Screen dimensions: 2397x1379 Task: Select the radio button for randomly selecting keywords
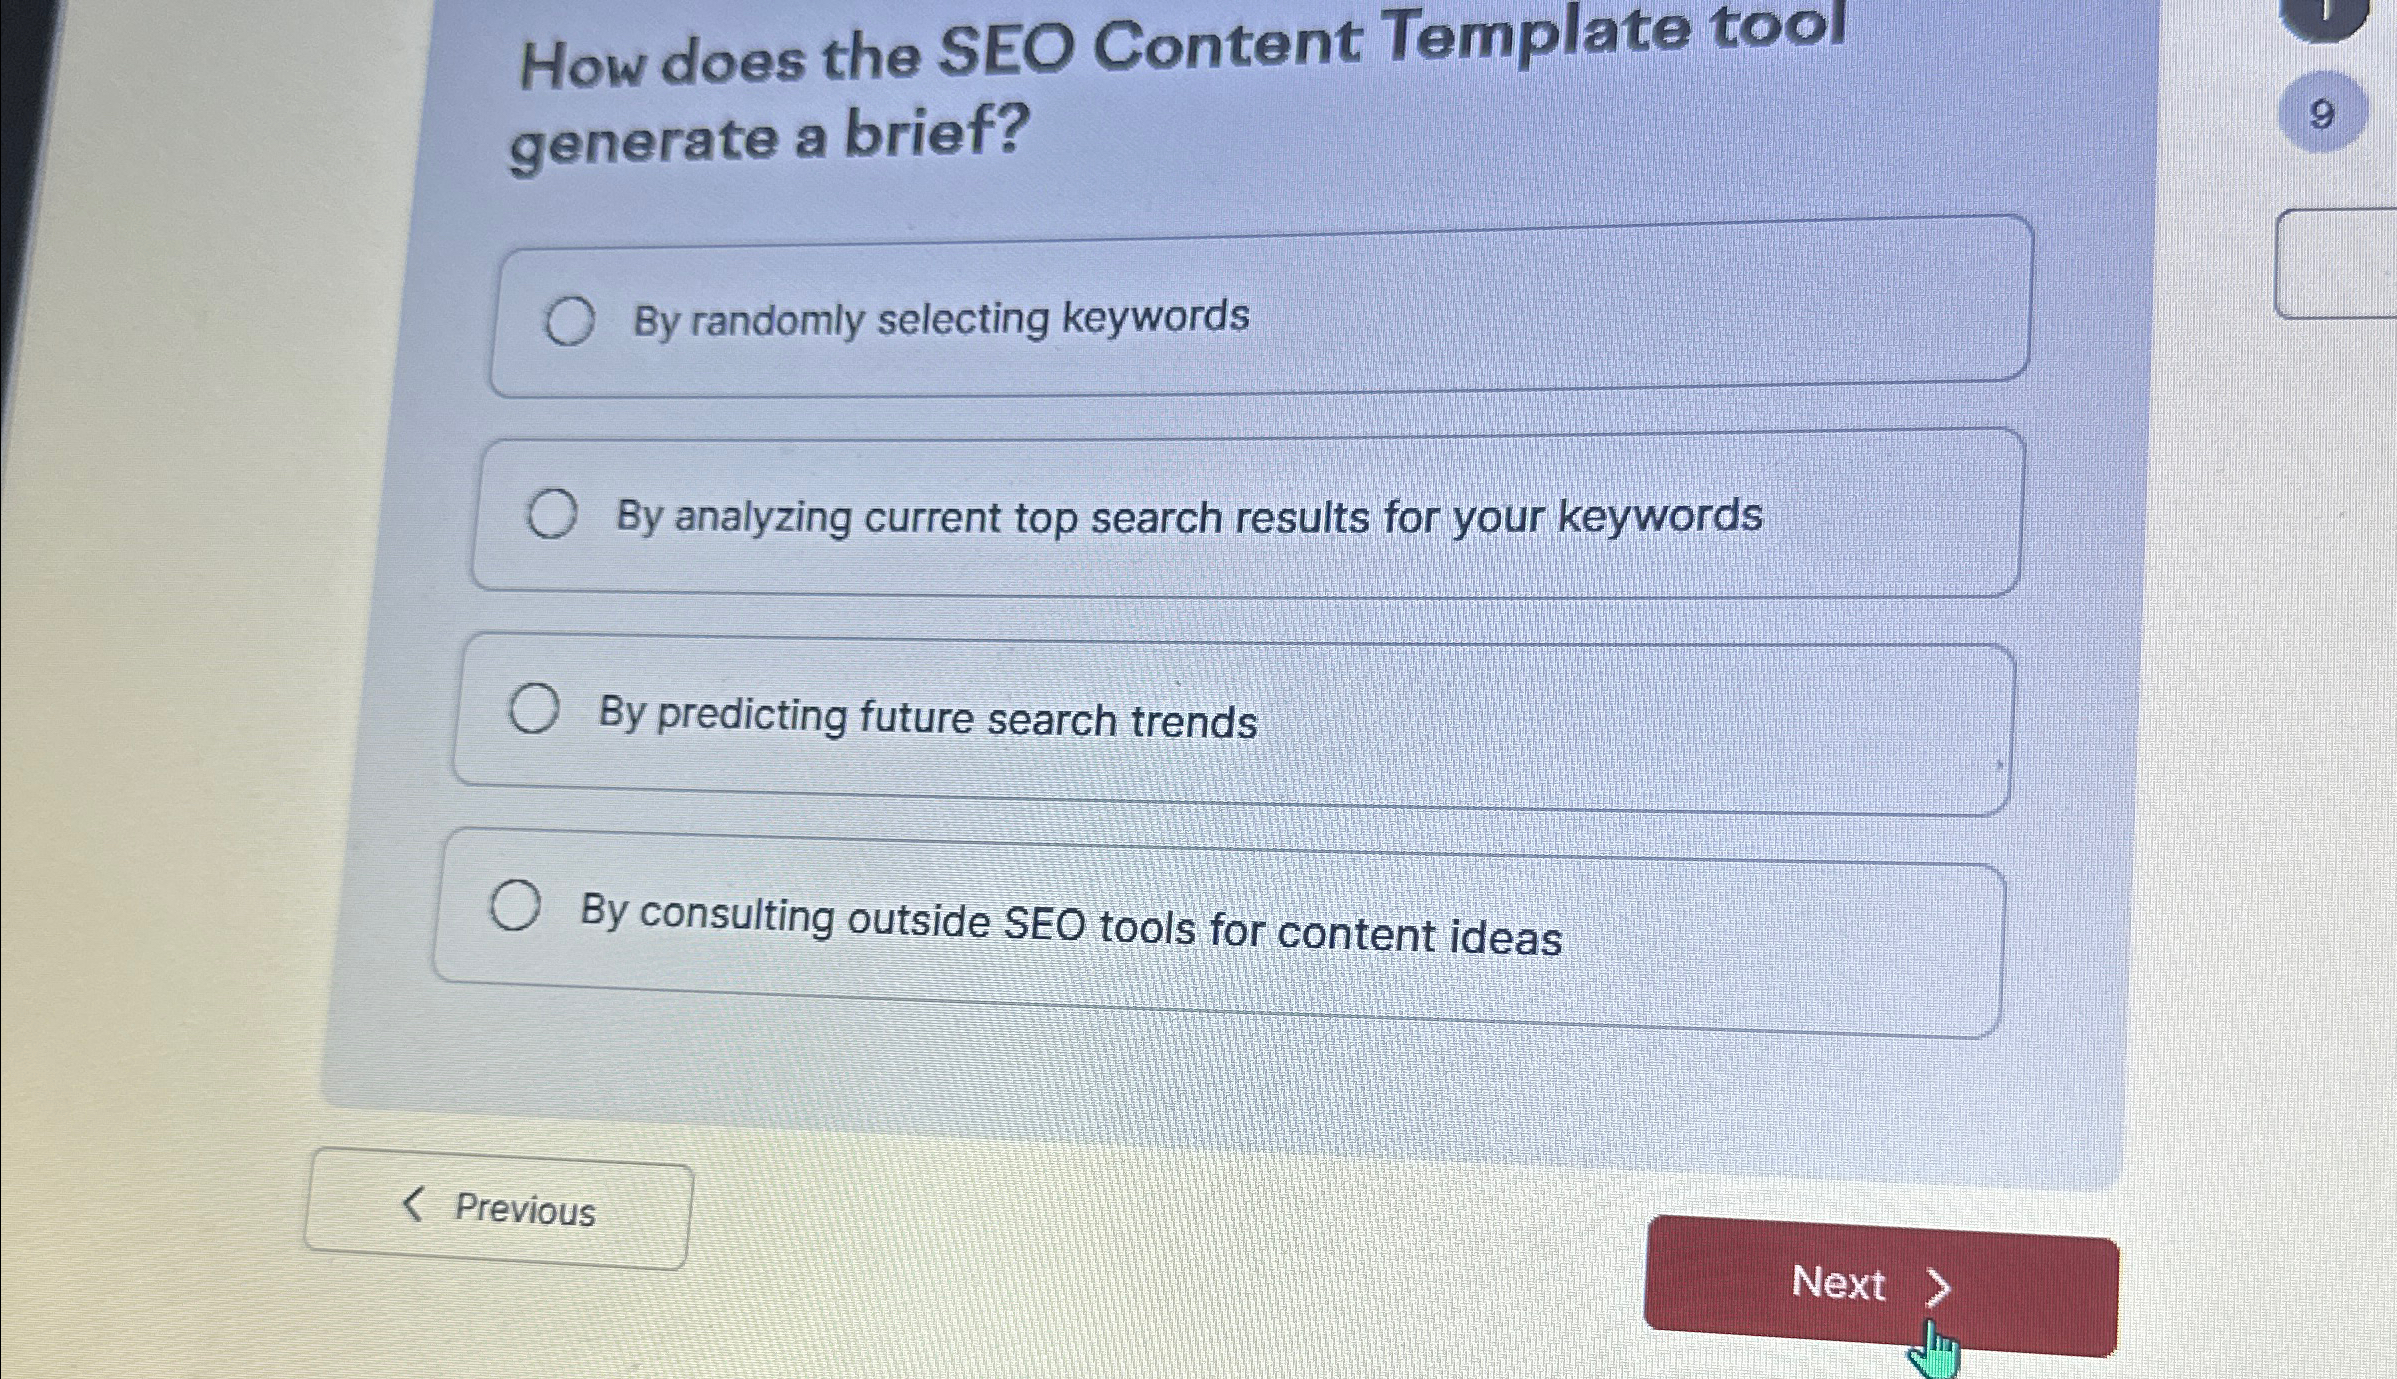coord(570,321)
